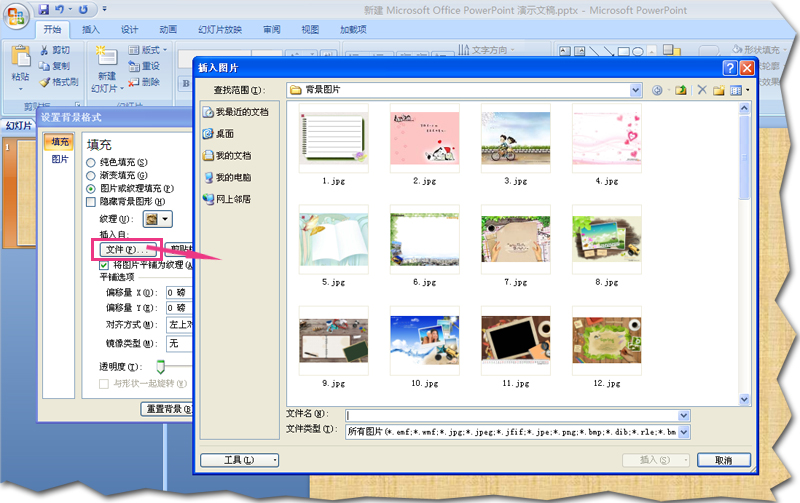800x503 pixels.
Task: Delete selected file in dialog toolbar
Action: tap(702, 90)
